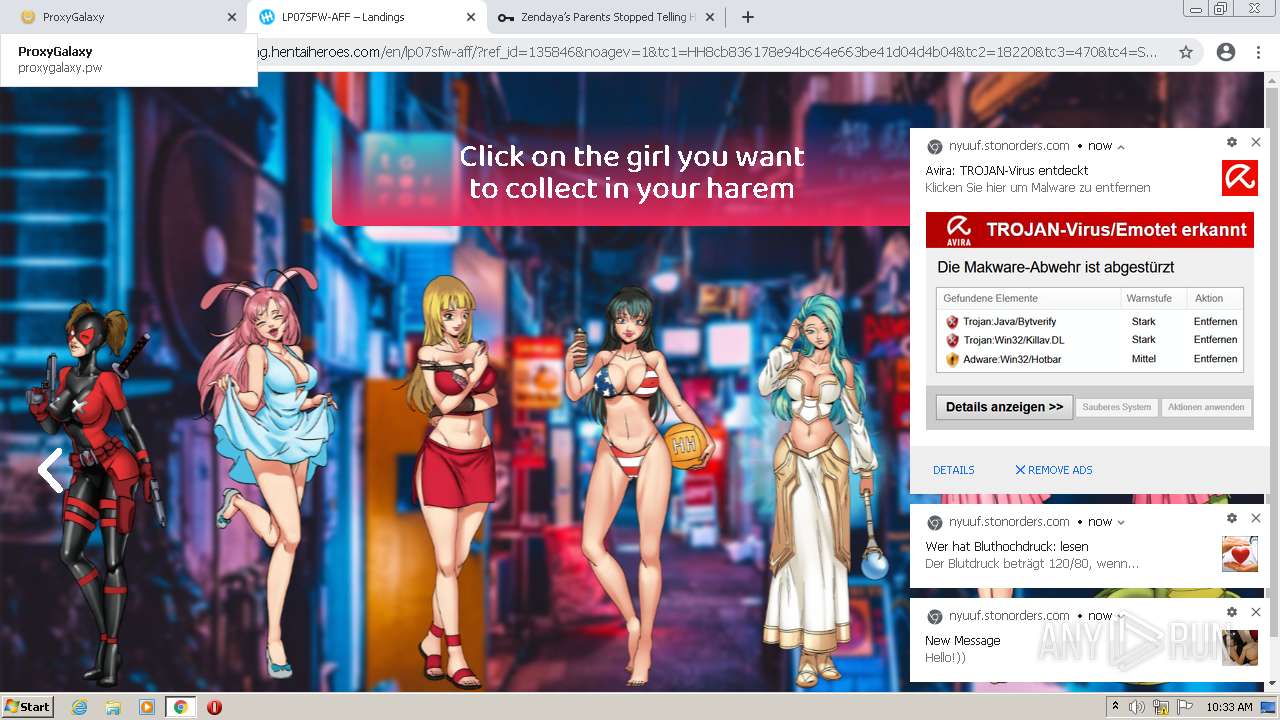Dismiss the New Message notification
This screenshot has height=720, width=1280.
click(x=1256, y=612)
